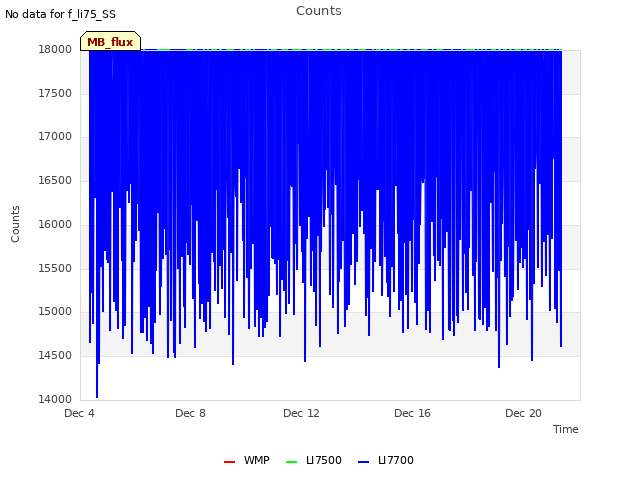This screenshot has width=640, height=480.
Task: Click the 15500 y-axis tick label
Action: click(55, 268)
